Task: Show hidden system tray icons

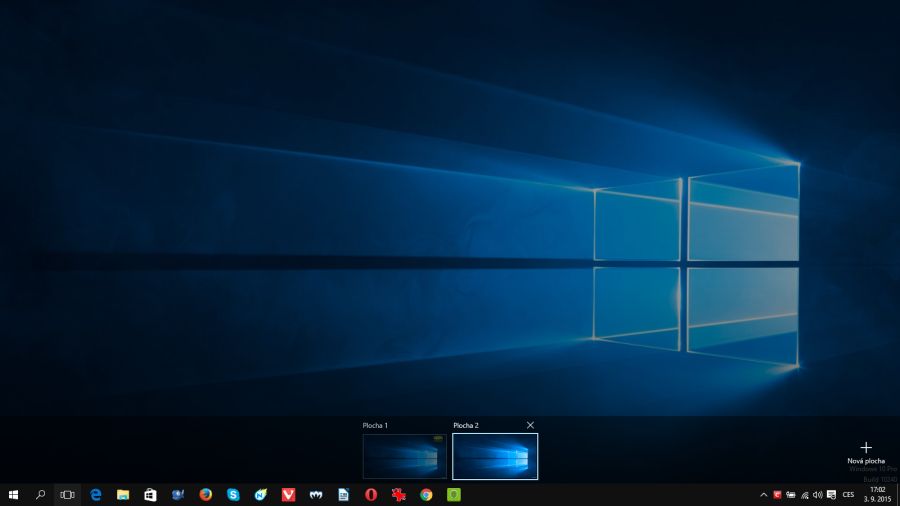Action: click(x=763, y=495)
